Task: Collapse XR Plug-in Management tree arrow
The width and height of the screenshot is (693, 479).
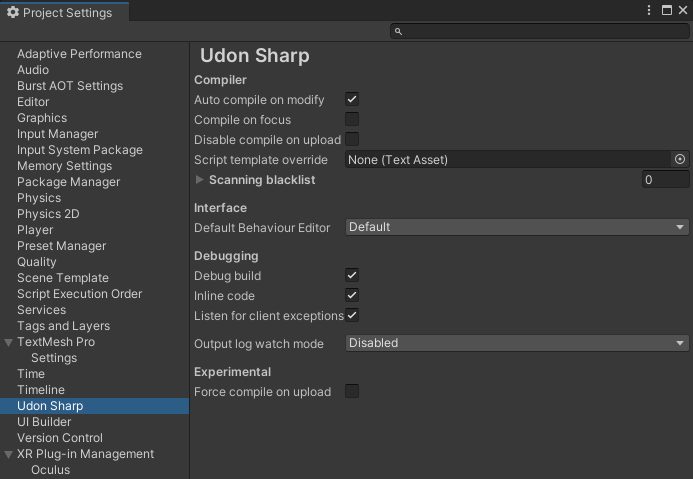Action: coord(8,454)
